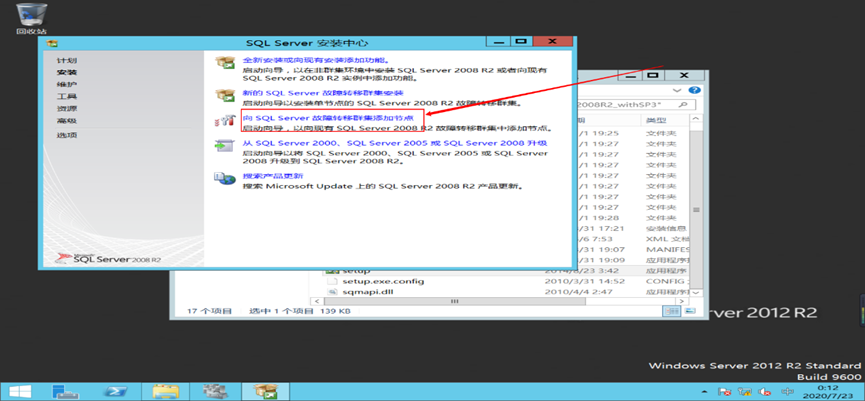Click the upgrade from SQL Server 2000 icon
The height and width of the screenshot is (401, 865).
tap(225, 146)
